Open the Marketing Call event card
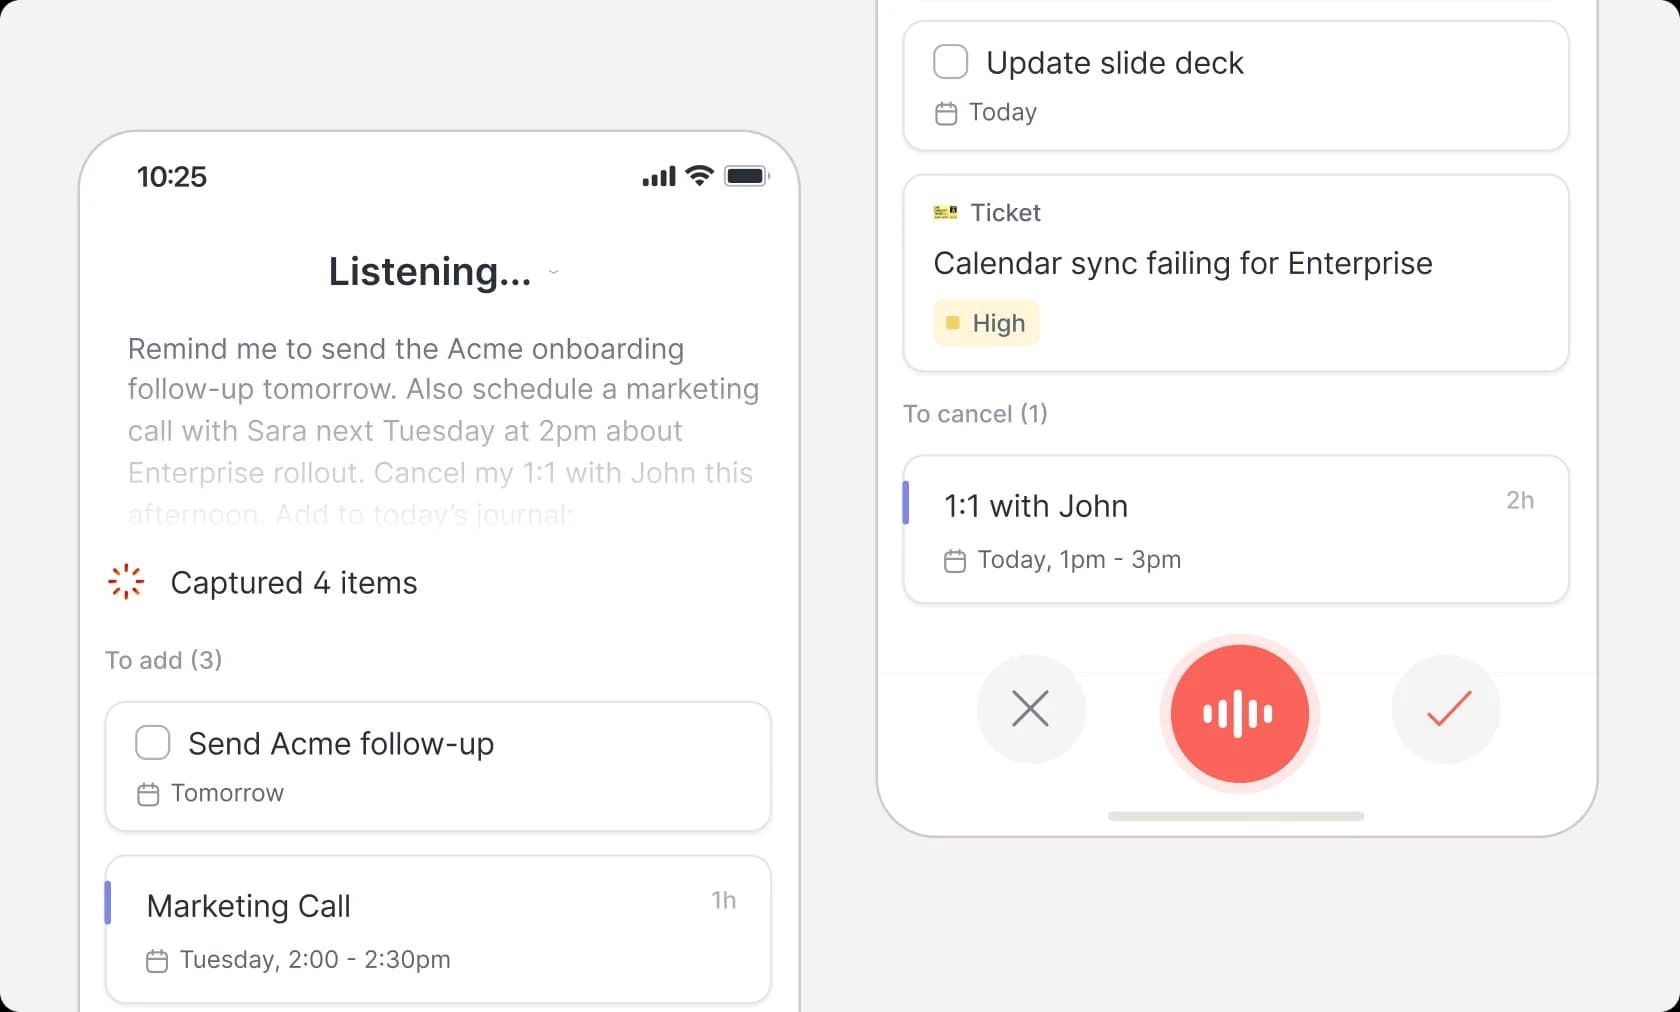 tap(438, 929)
